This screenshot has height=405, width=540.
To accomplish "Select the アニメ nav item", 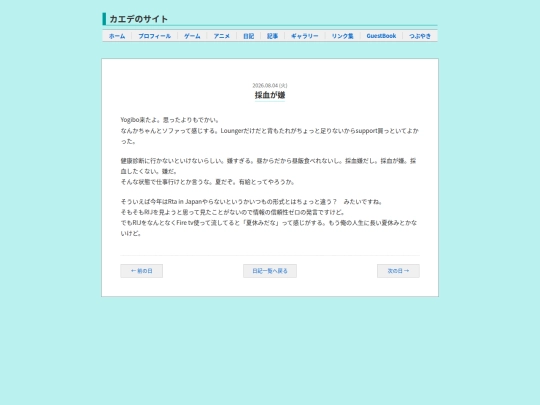I will (x=221, y=36).
